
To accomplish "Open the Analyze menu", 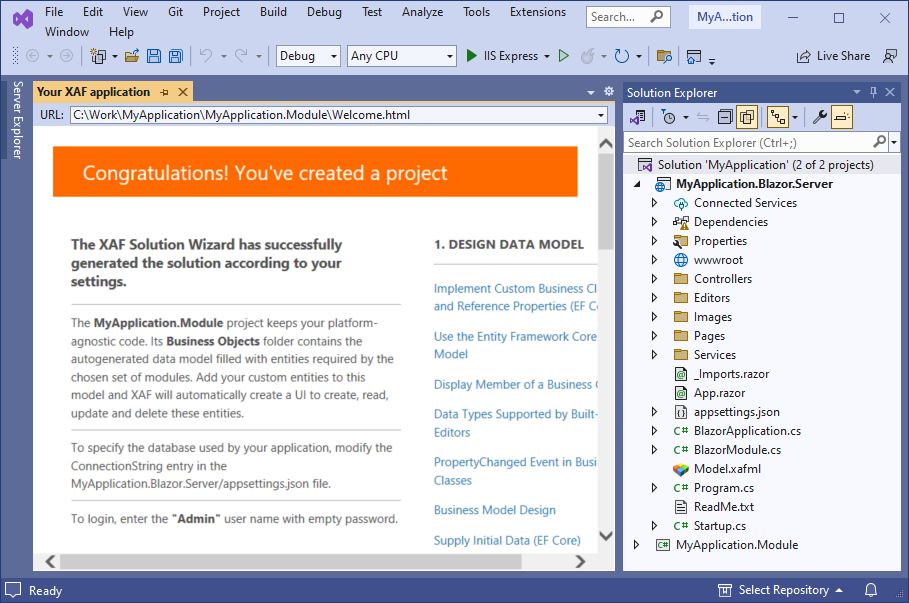I will (422, 12).
